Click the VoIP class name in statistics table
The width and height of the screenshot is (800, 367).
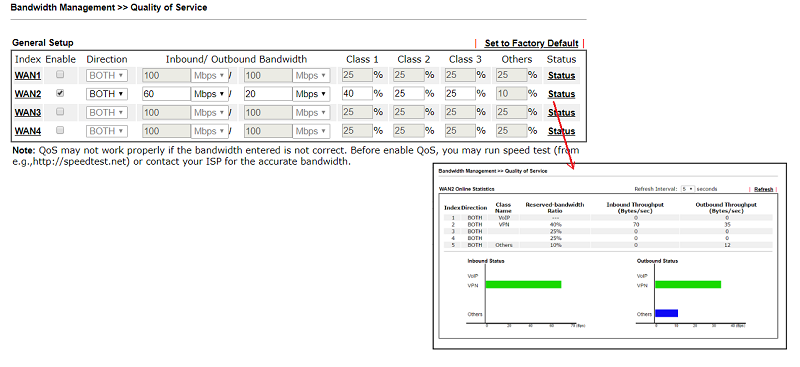tap(503, 218)
